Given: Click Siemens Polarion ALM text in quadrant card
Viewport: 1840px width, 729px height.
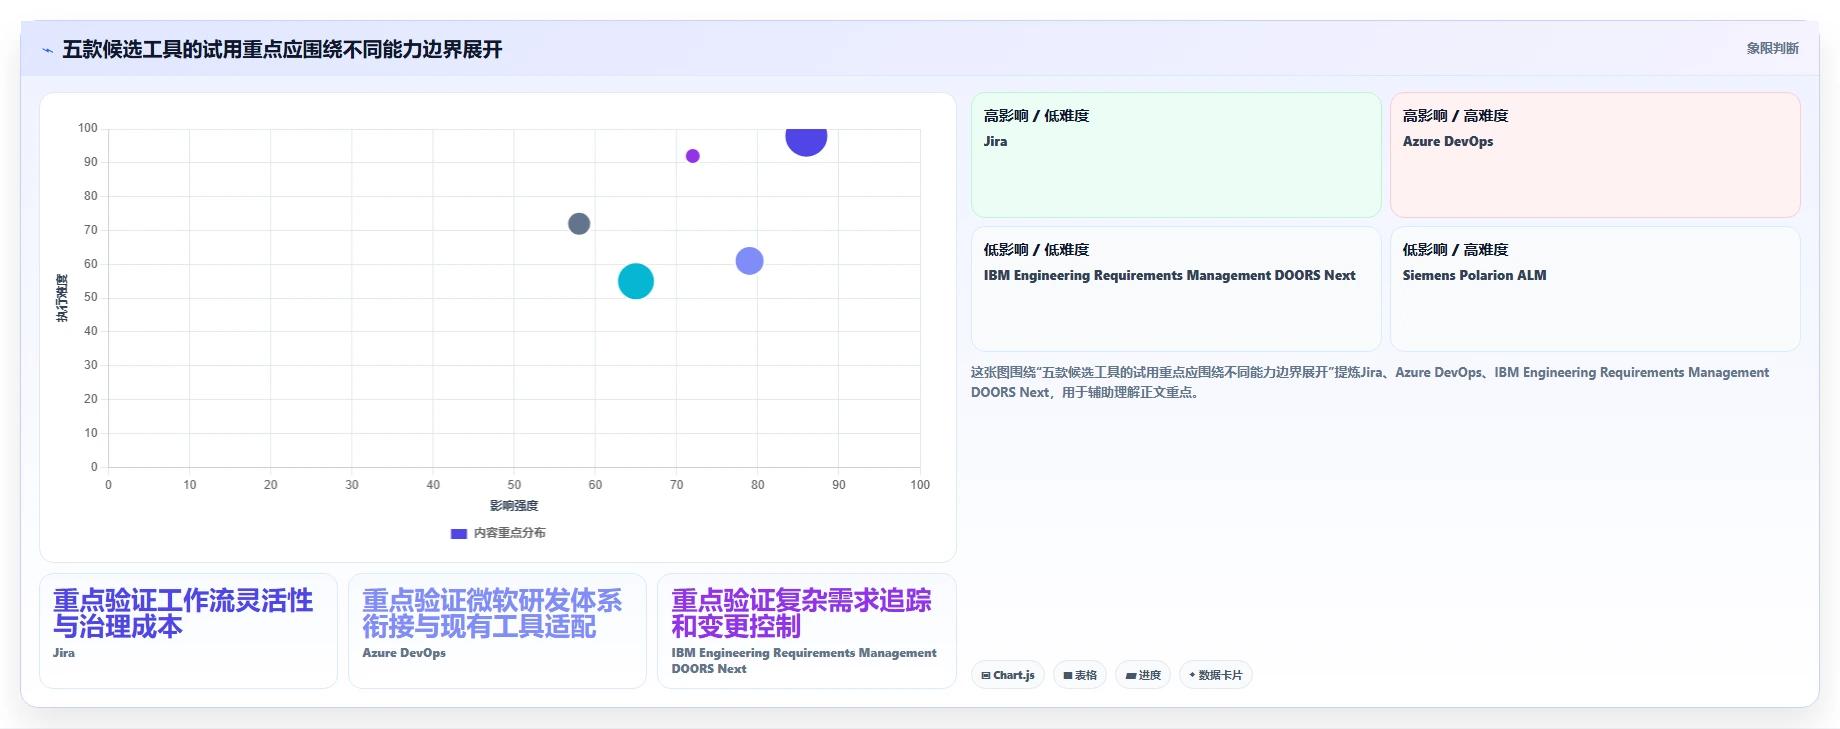Looking at the screenshot, I should (1474, 275).
